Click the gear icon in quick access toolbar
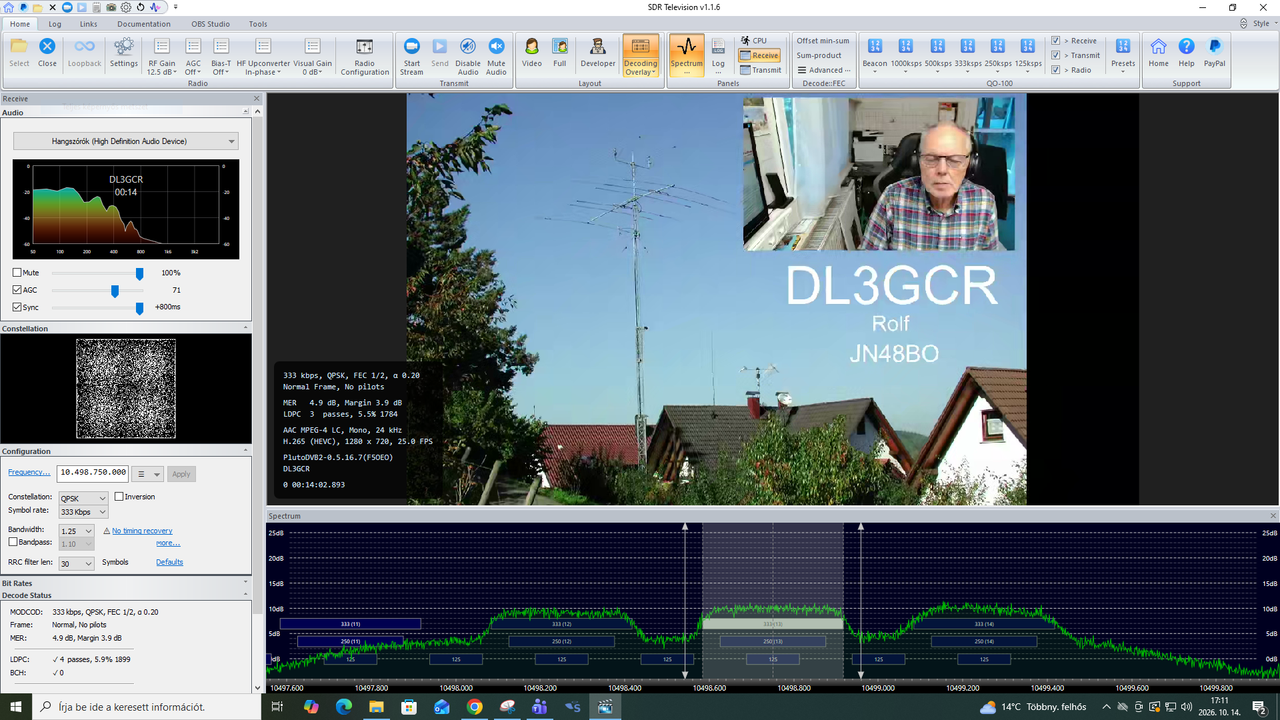1280x720 pixels. pyautogui.click(x=126, y=7)
